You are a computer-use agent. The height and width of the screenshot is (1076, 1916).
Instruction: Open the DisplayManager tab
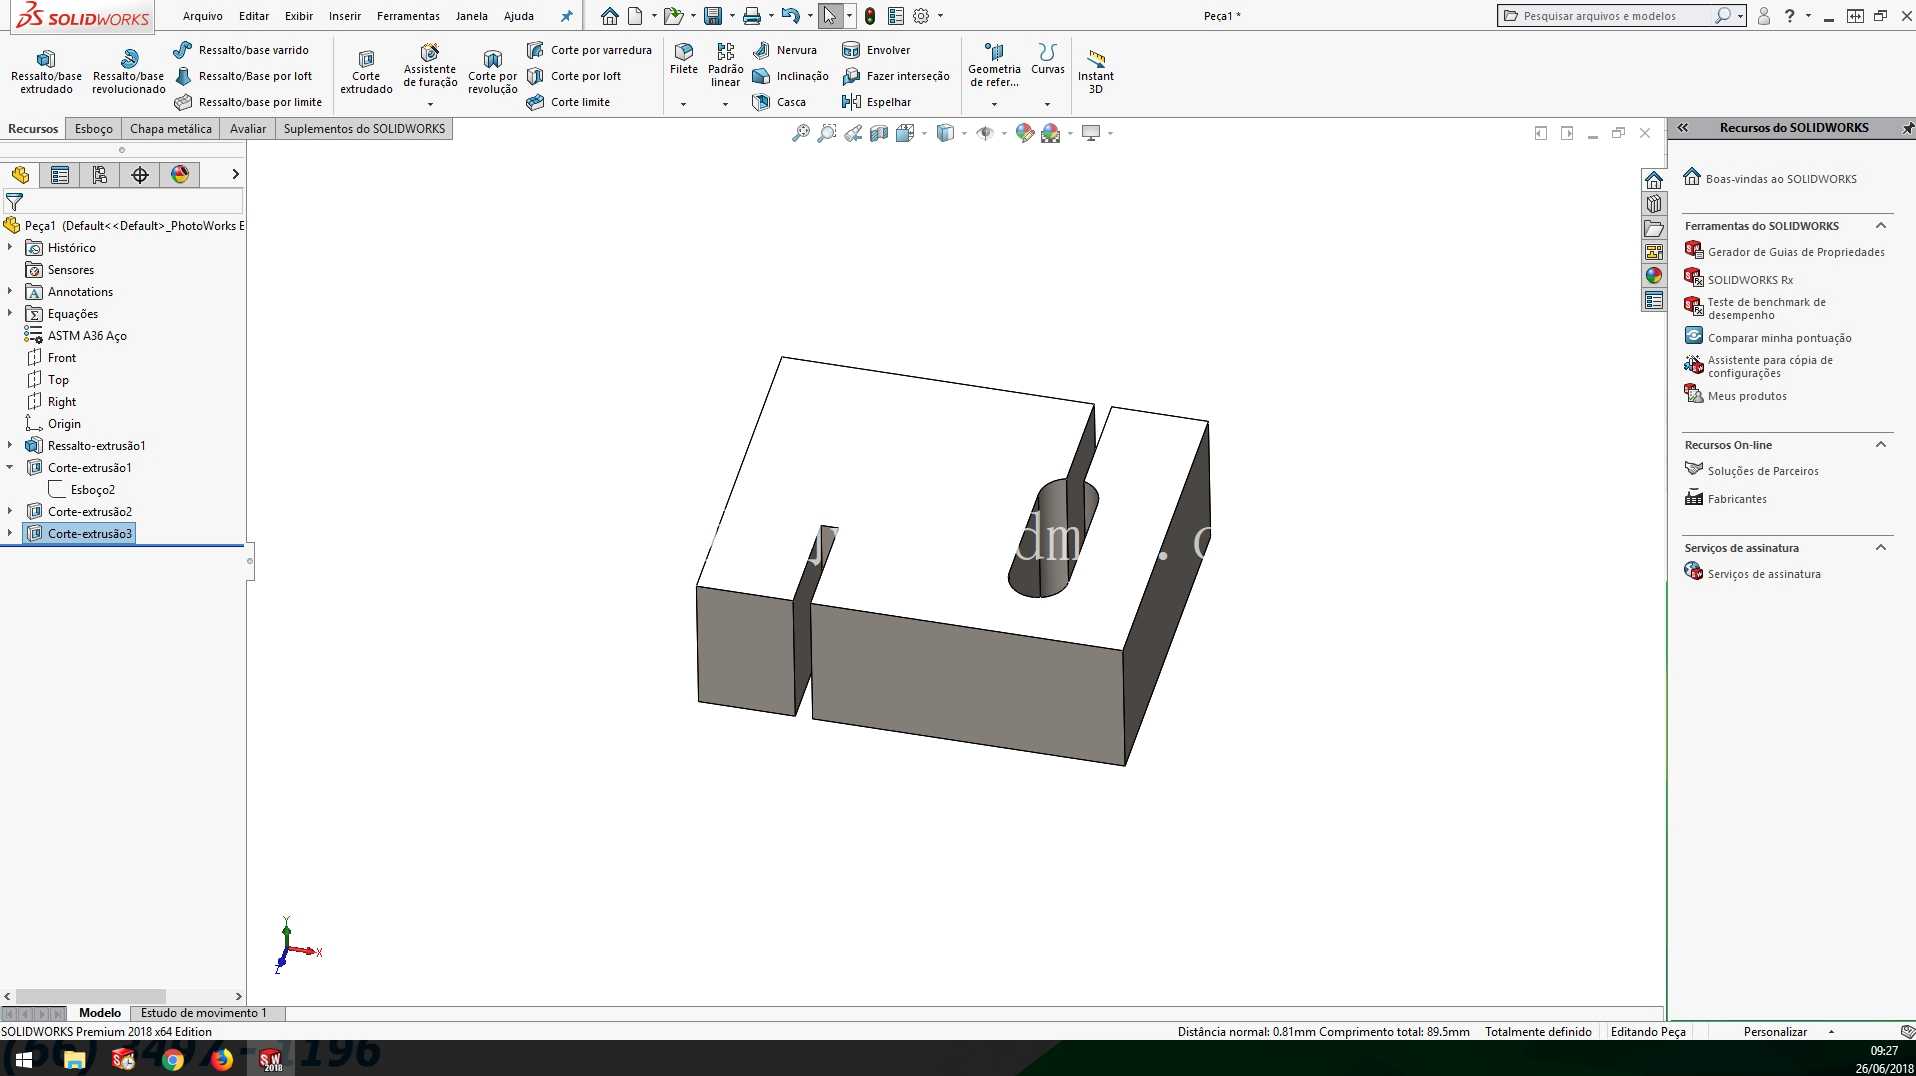point(180,175)
